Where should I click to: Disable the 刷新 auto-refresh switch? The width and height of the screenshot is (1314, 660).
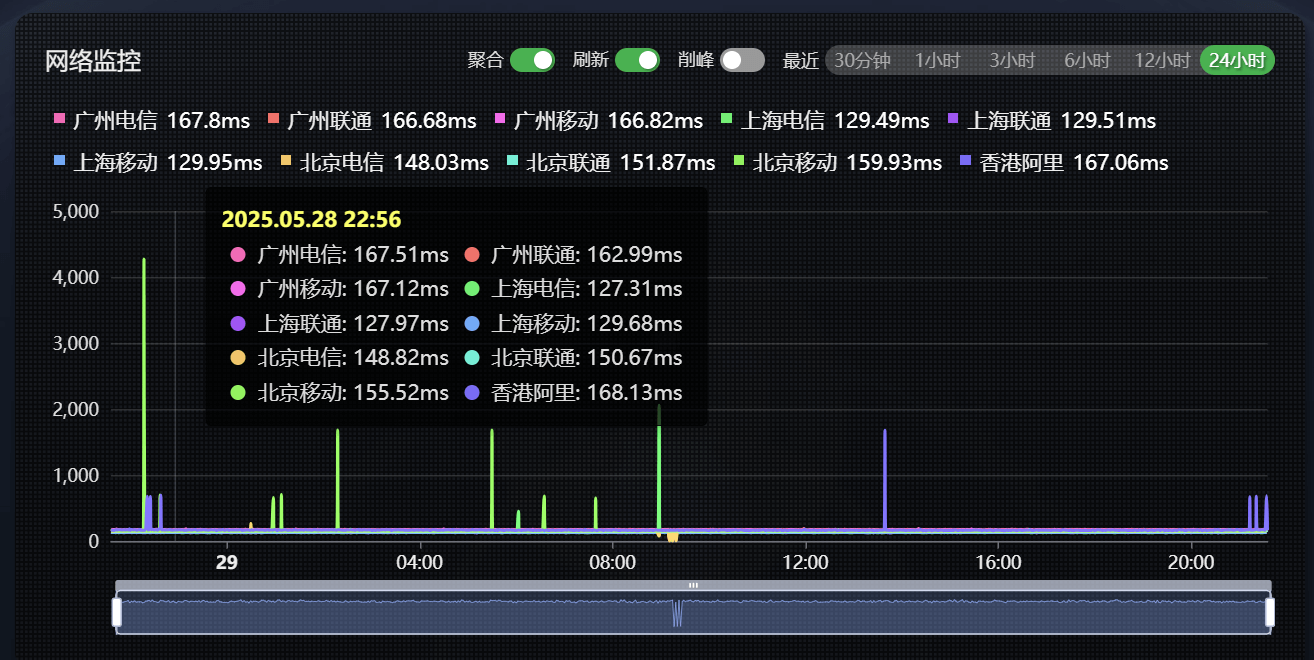(x=637, y=60)
